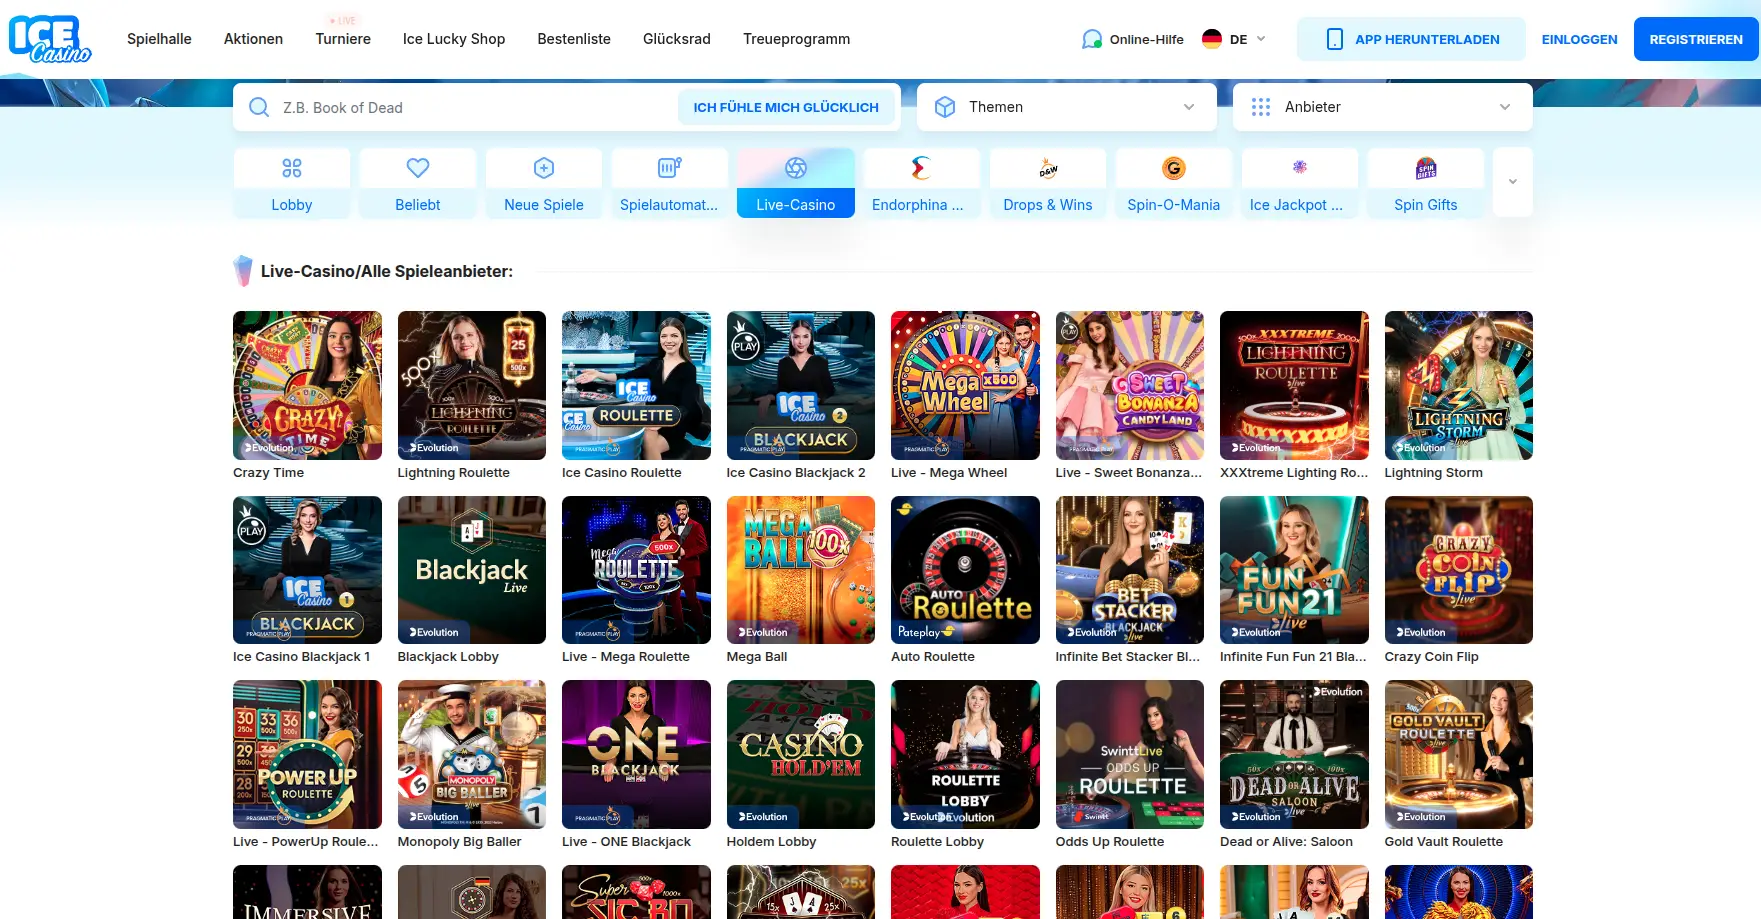1761x919 pixels.
Task: Open the Holdem Lobby thumbnail
Action: tap(801, 754)
